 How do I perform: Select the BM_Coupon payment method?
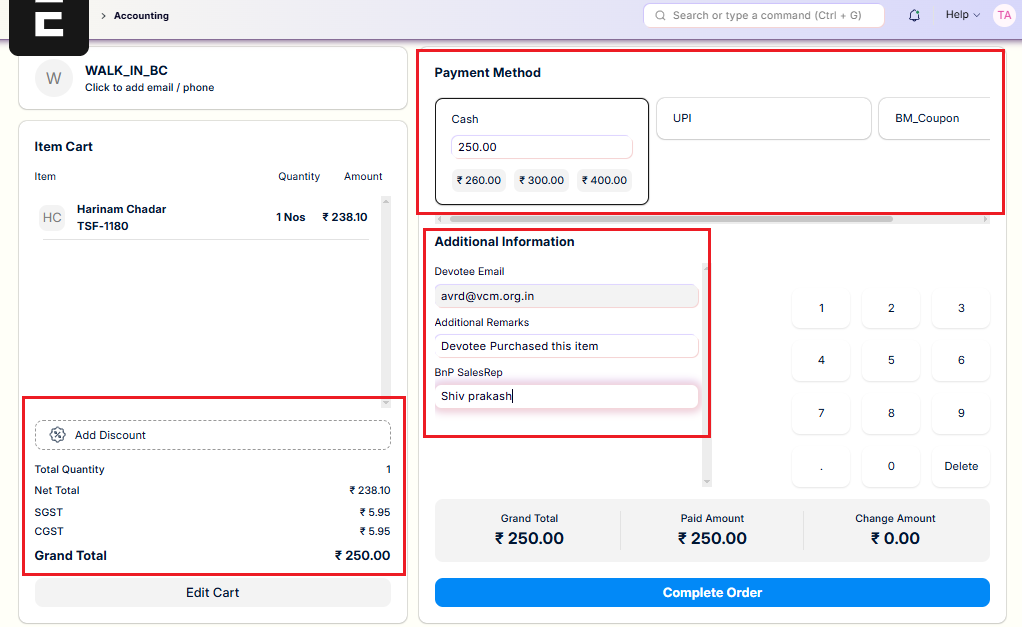coord(930,118)
